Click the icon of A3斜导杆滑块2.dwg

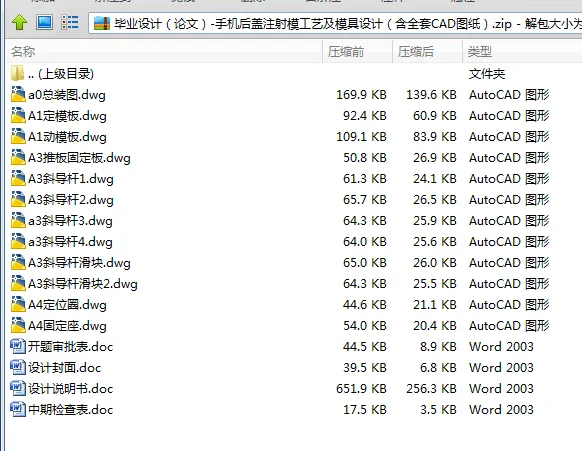[18, 283]
